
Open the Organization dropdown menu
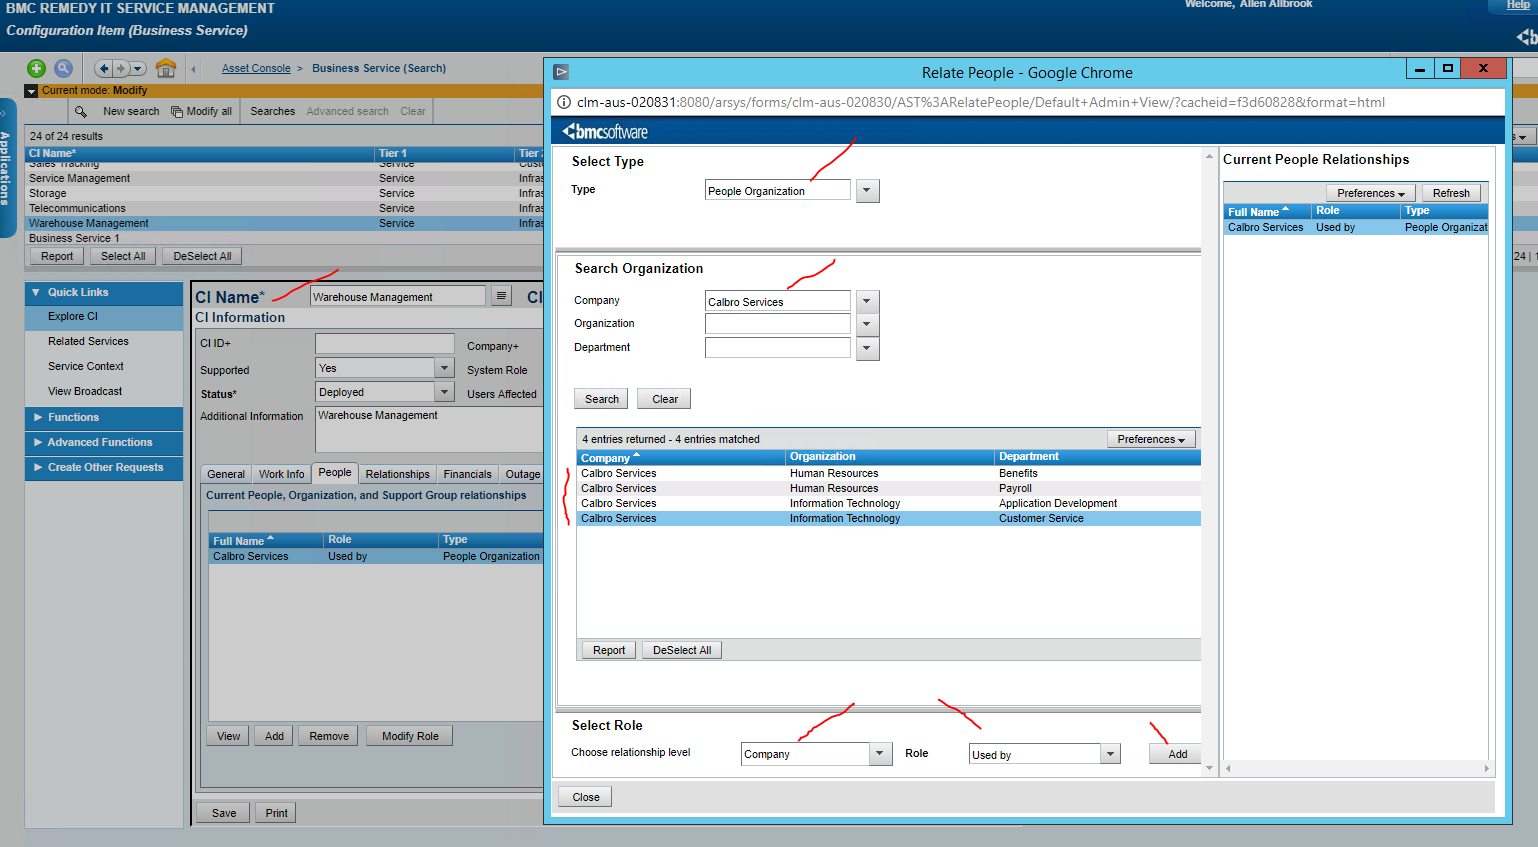tap(867, 324)
